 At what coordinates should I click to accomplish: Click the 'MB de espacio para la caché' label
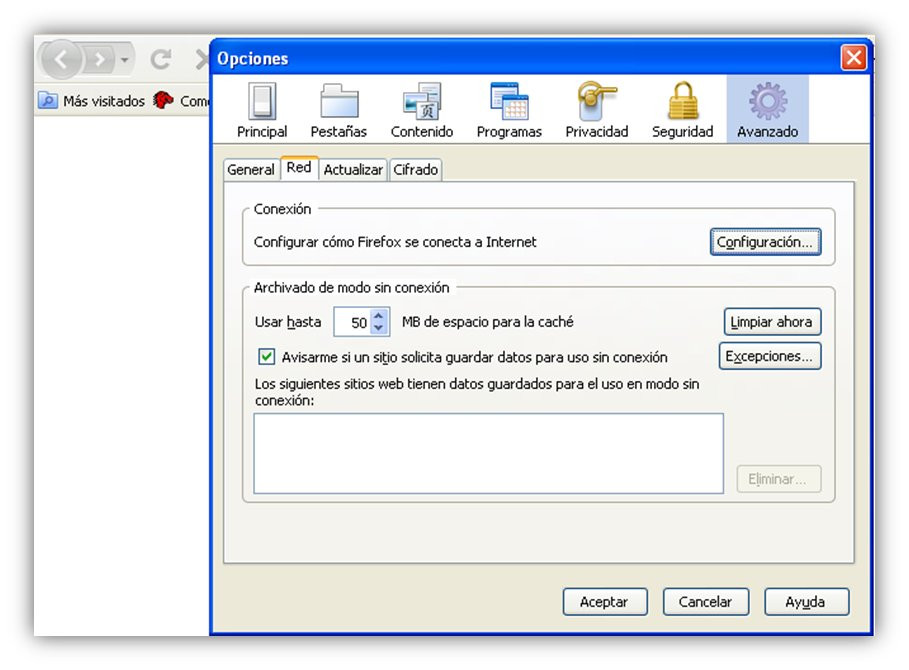(x=488, y=322)
